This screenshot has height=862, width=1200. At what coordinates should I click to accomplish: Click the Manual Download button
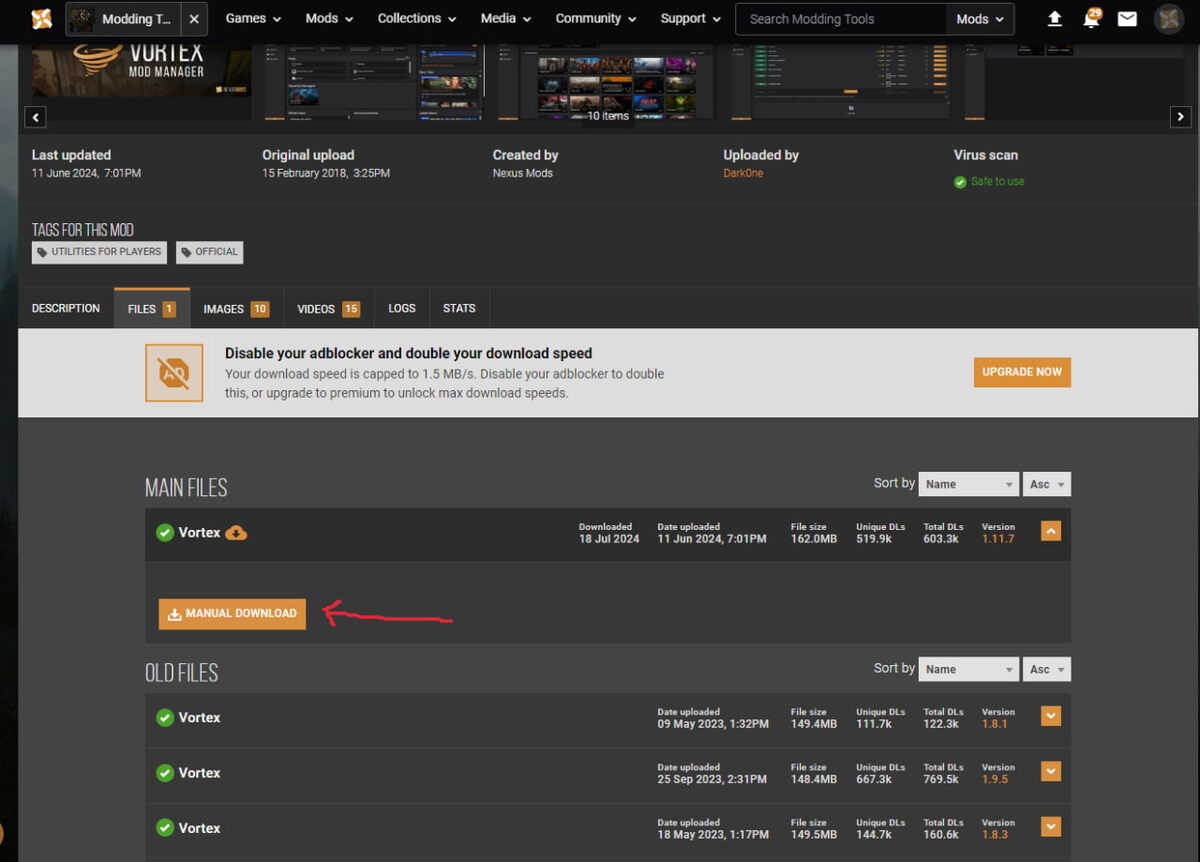[232, 613]
